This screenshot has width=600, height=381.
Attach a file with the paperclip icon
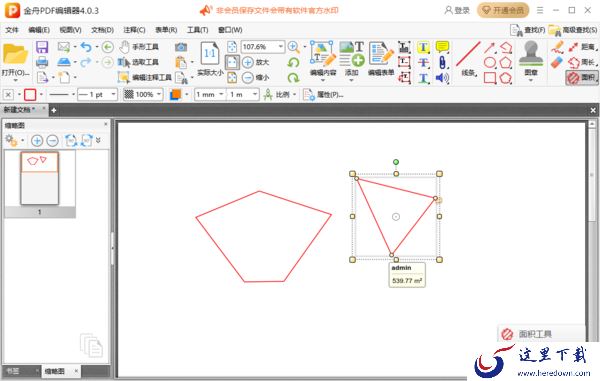[x=442, y=62]
